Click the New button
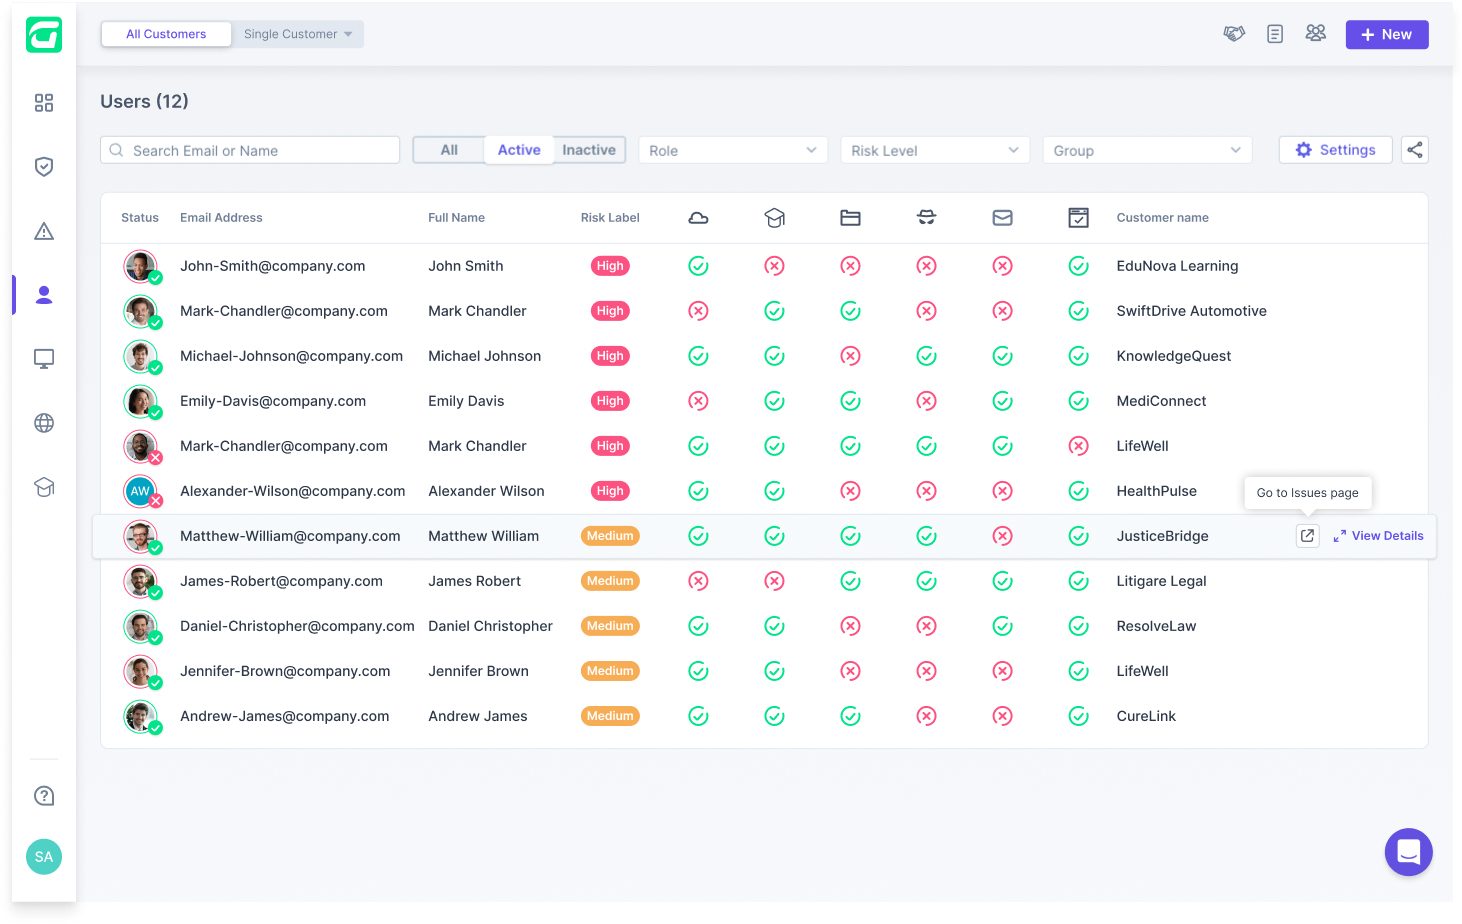Image resolution: width=1462 pixels, height=924 pixels. (x=1386, y=34)
